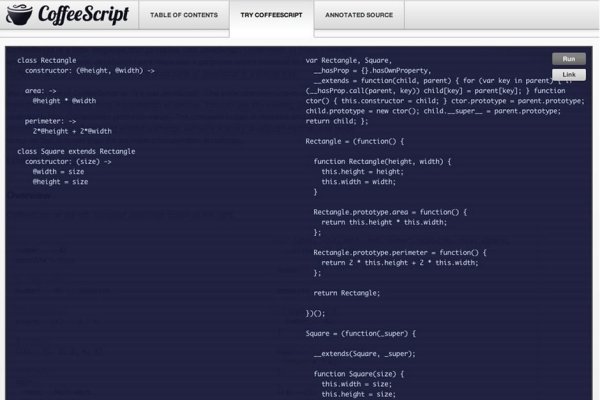Click 'this.height = height;' in output
600x400 pixels.
(x=362, y=172)
